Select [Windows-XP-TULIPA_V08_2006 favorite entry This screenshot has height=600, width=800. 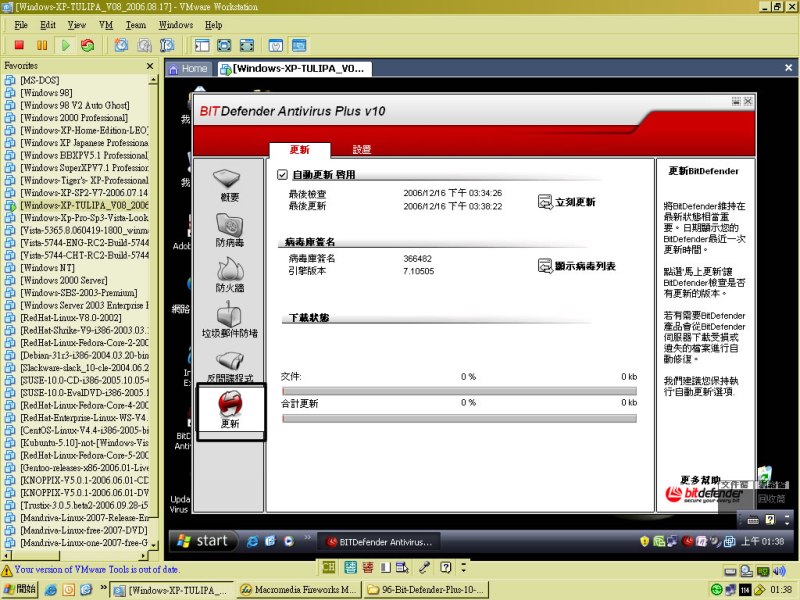76,205
